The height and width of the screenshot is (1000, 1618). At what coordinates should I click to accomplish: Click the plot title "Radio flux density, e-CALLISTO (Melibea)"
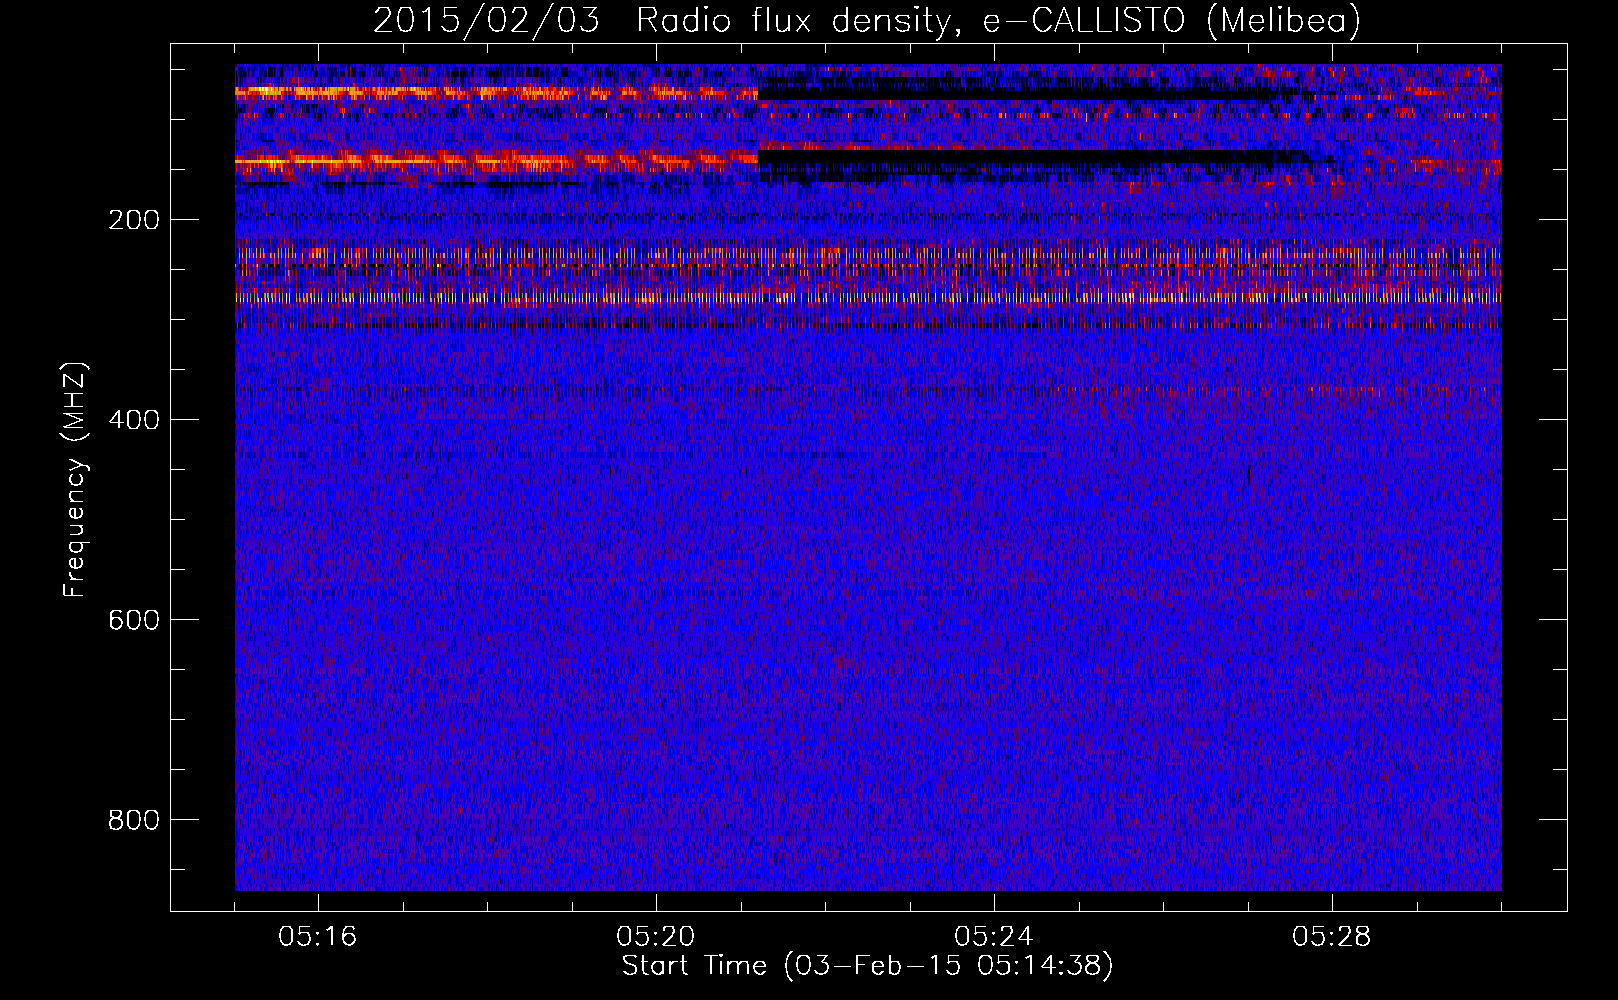coord(998,21)
